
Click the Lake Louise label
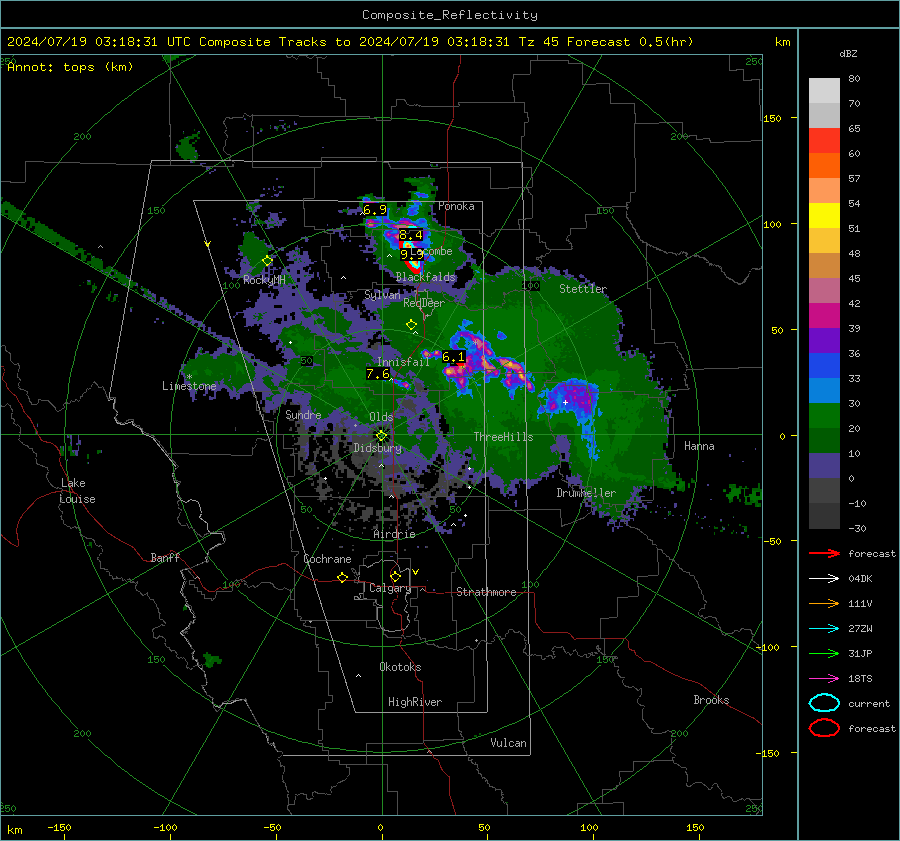click(77, 491)
